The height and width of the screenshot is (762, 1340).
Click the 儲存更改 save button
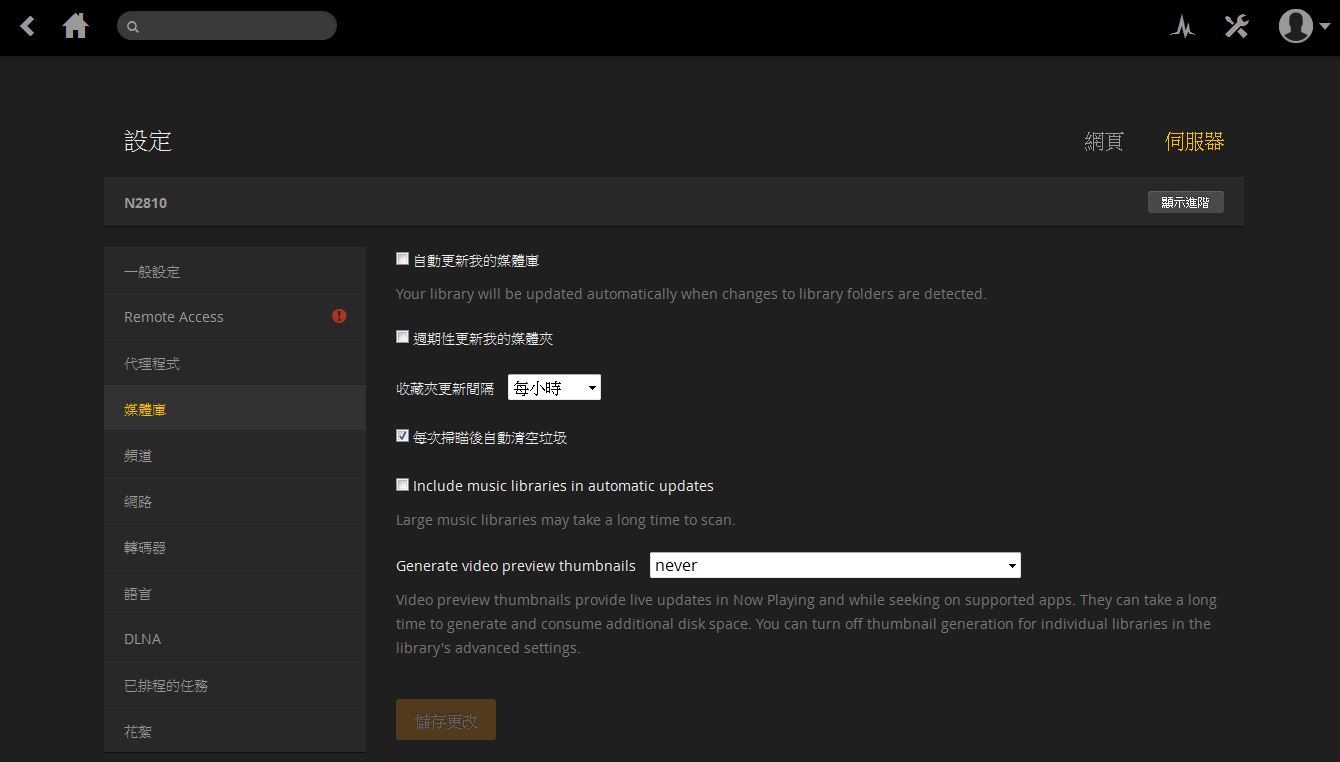(446, 720)
